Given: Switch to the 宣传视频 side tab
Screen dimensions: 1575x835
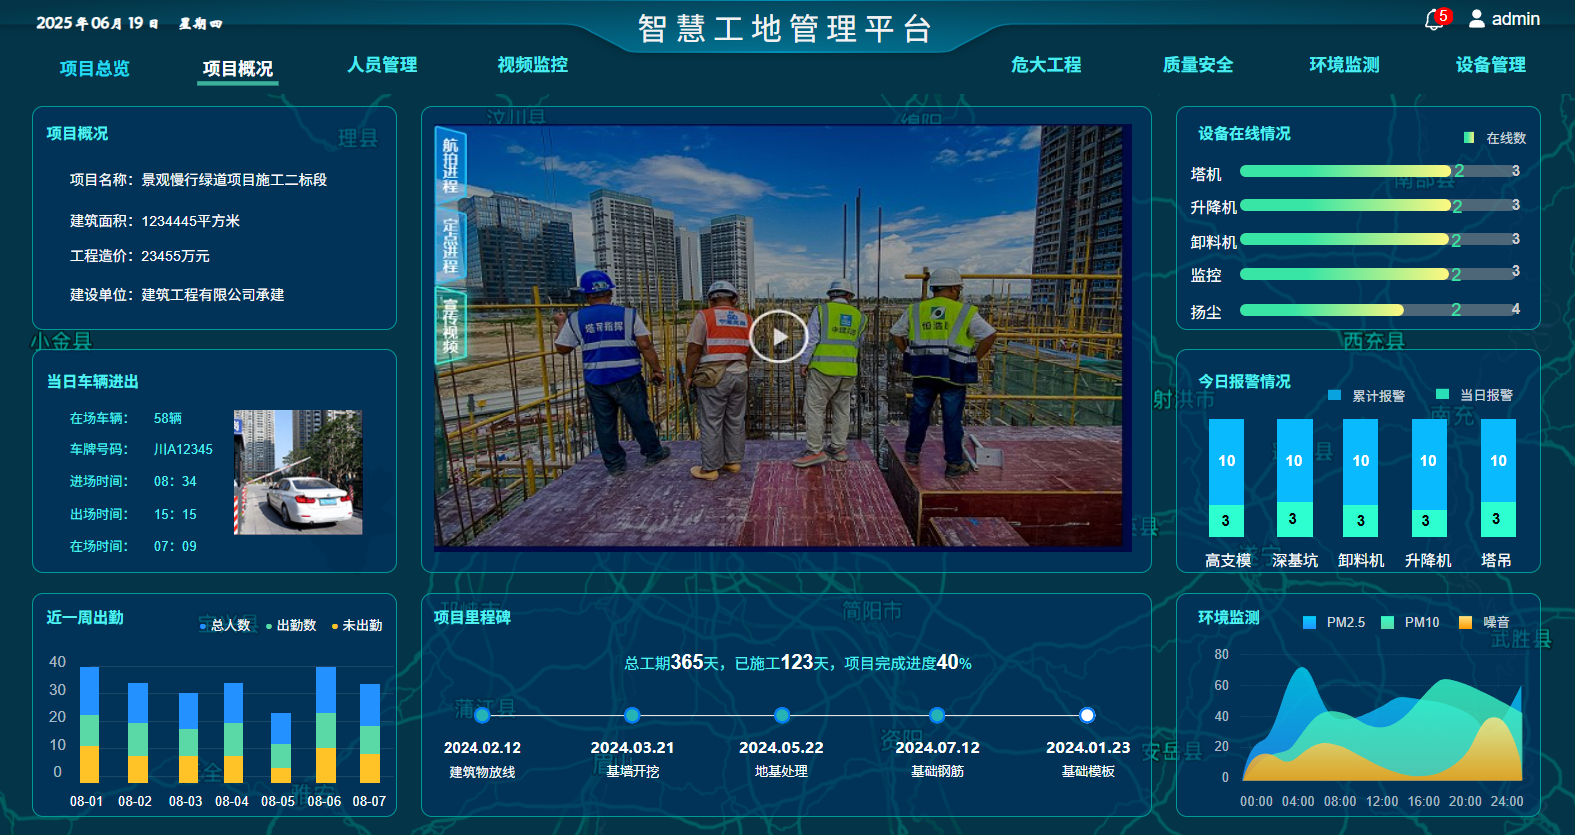Looking at the screenshot, I should (450, 325).
